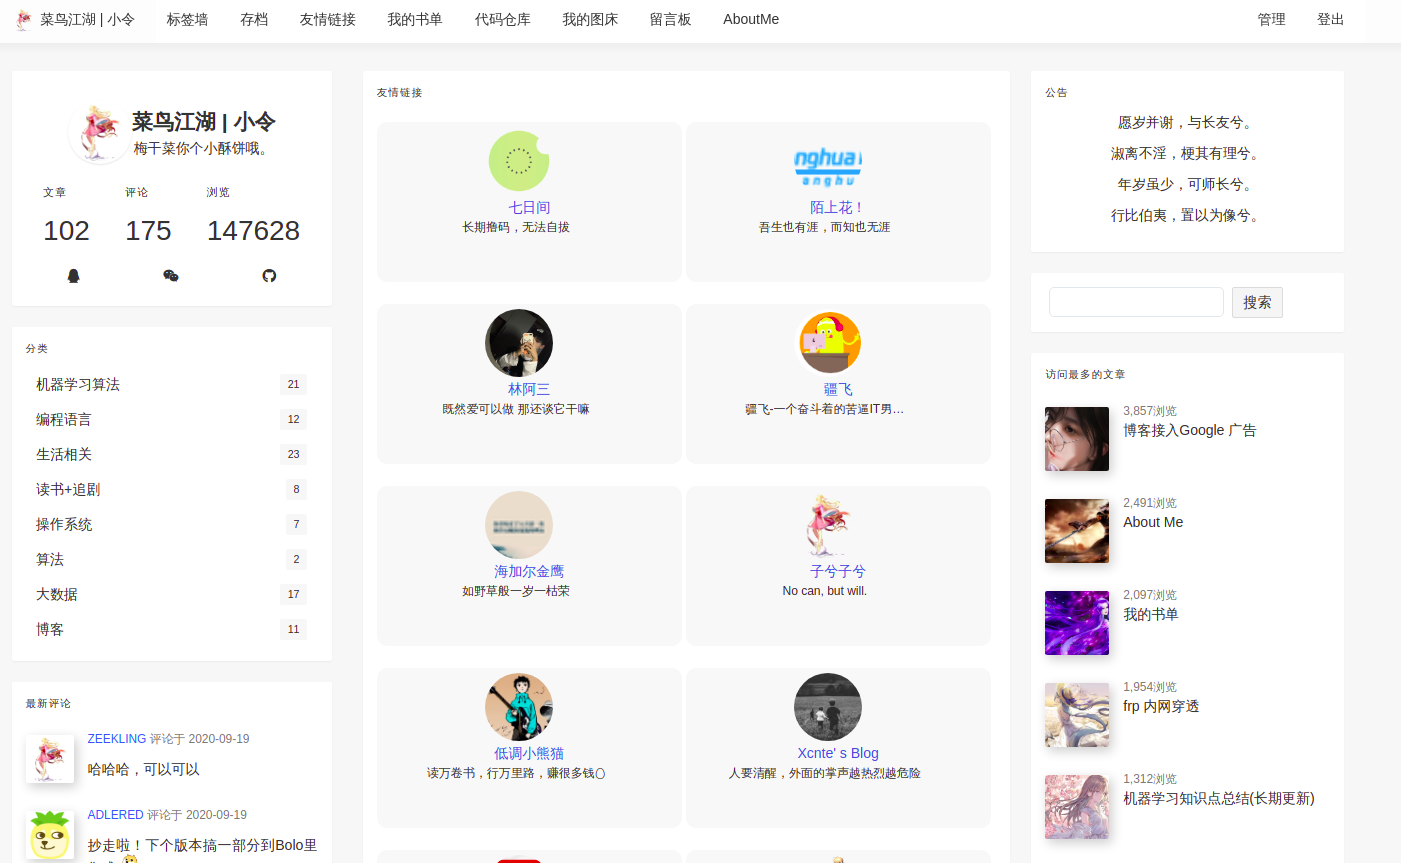
Task: Open the 算法 category
Action: (x=50, y=559)
